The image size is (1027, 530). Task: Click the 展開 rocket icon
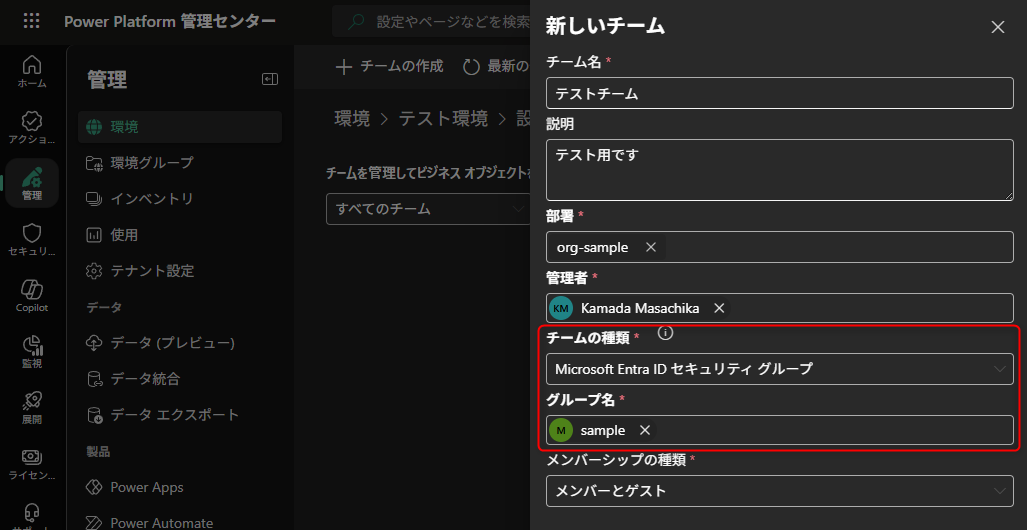coord(32,406)
